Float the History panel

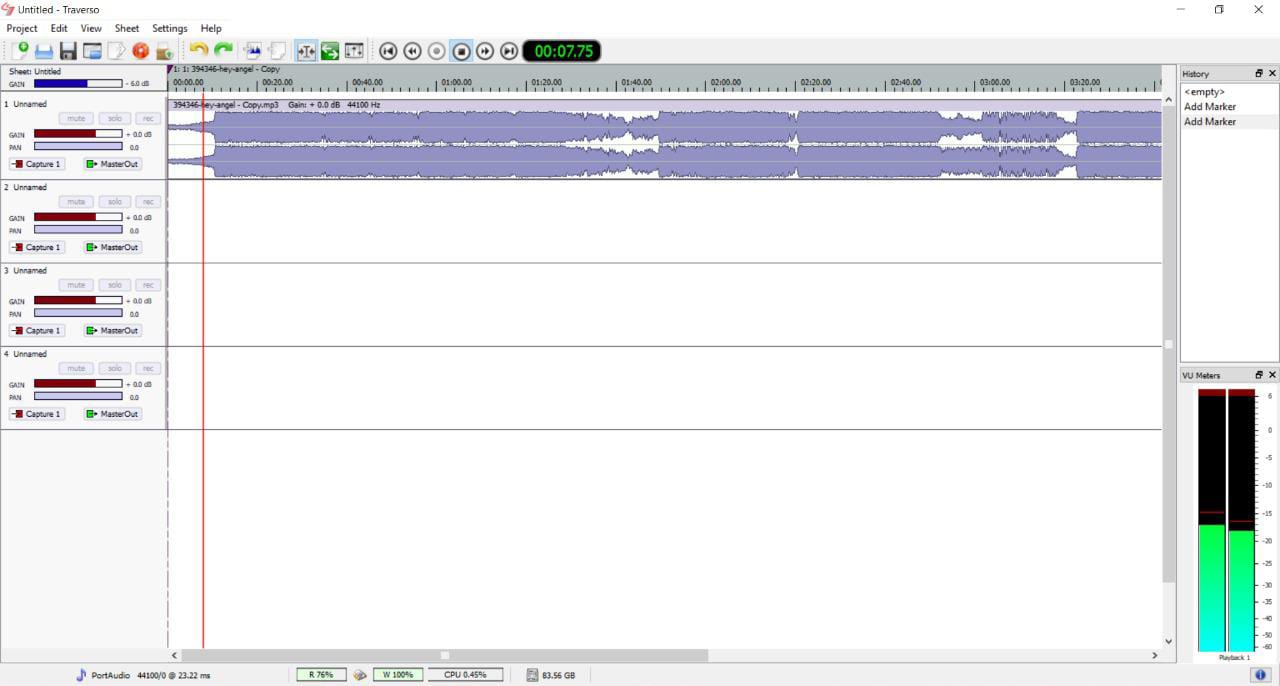coord(1259,74)
